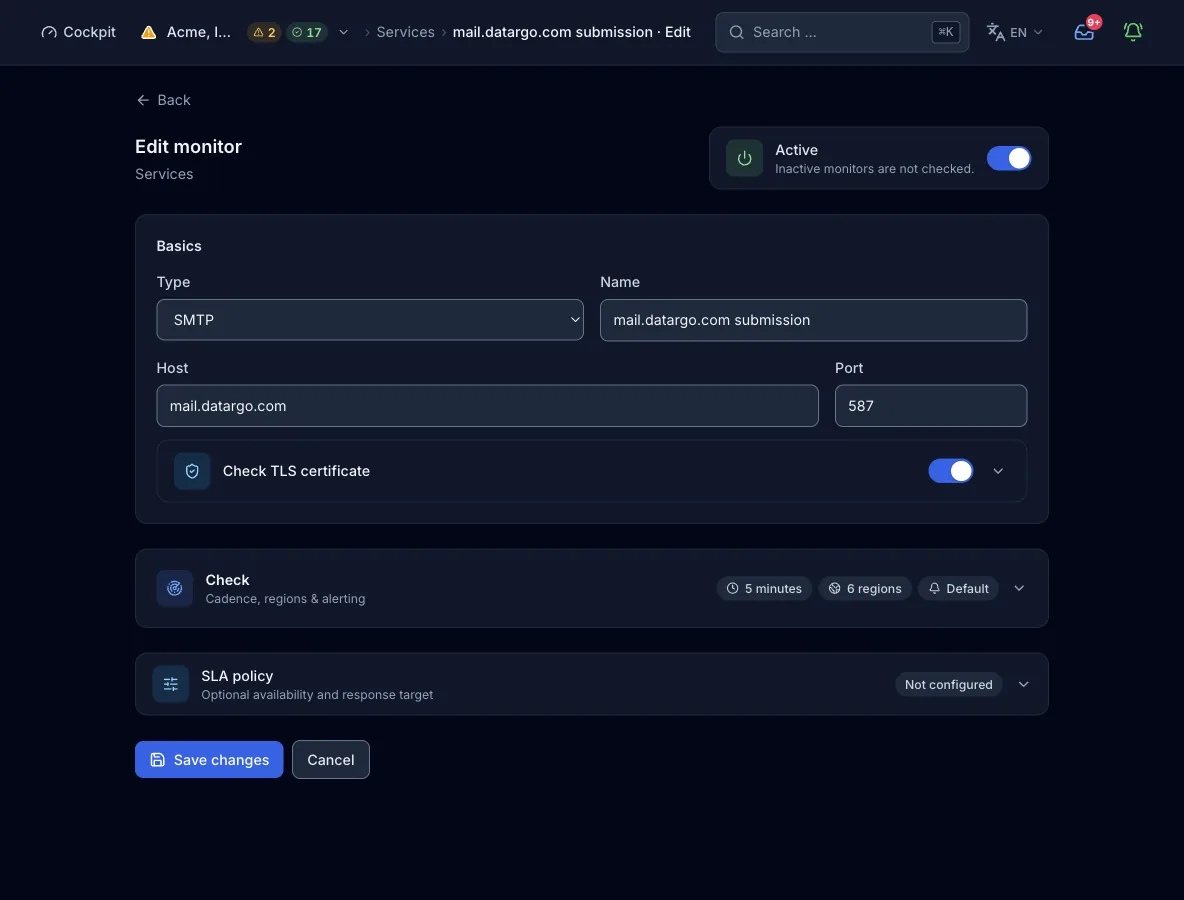
Task: Click the Acme, I... organization name
Action: point(199,32)
